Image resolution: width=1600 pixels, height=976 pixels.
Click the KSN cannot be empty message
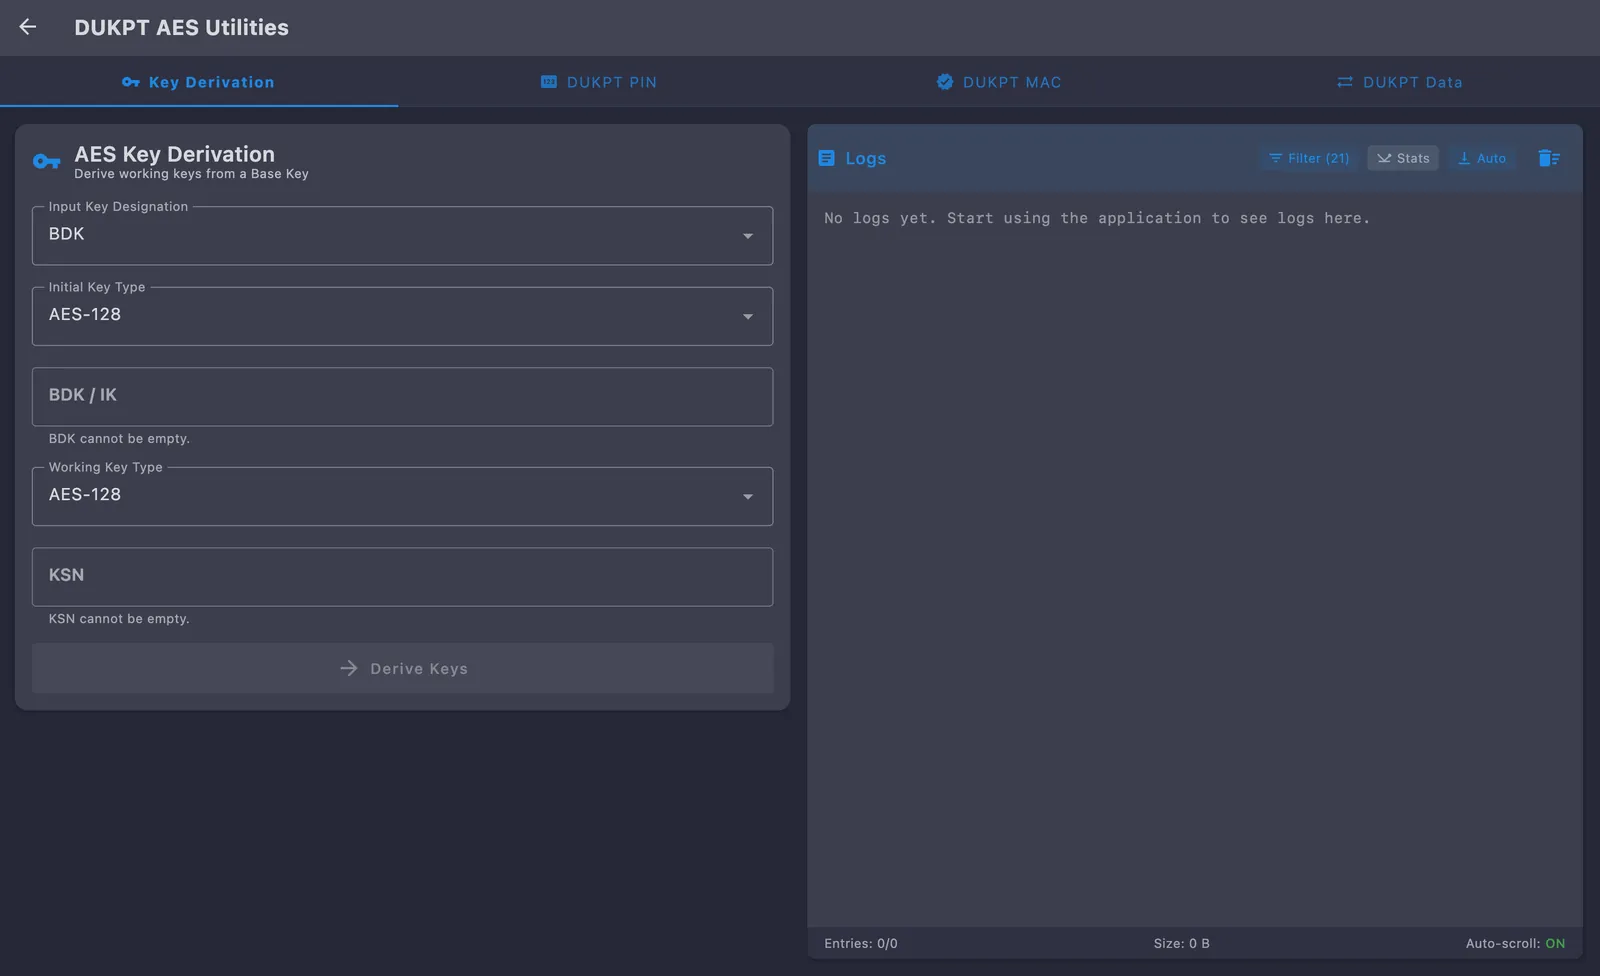119,618
